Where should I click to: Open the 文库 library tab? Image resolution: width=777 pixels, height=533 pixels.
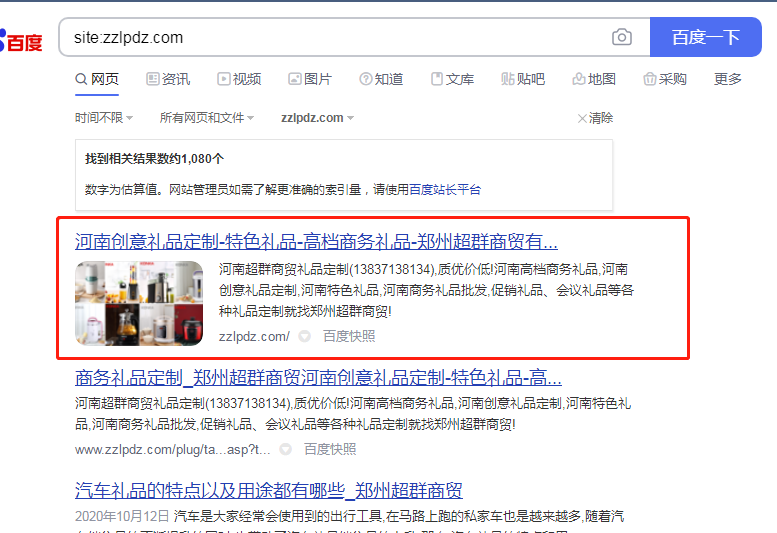click(452, 79)
